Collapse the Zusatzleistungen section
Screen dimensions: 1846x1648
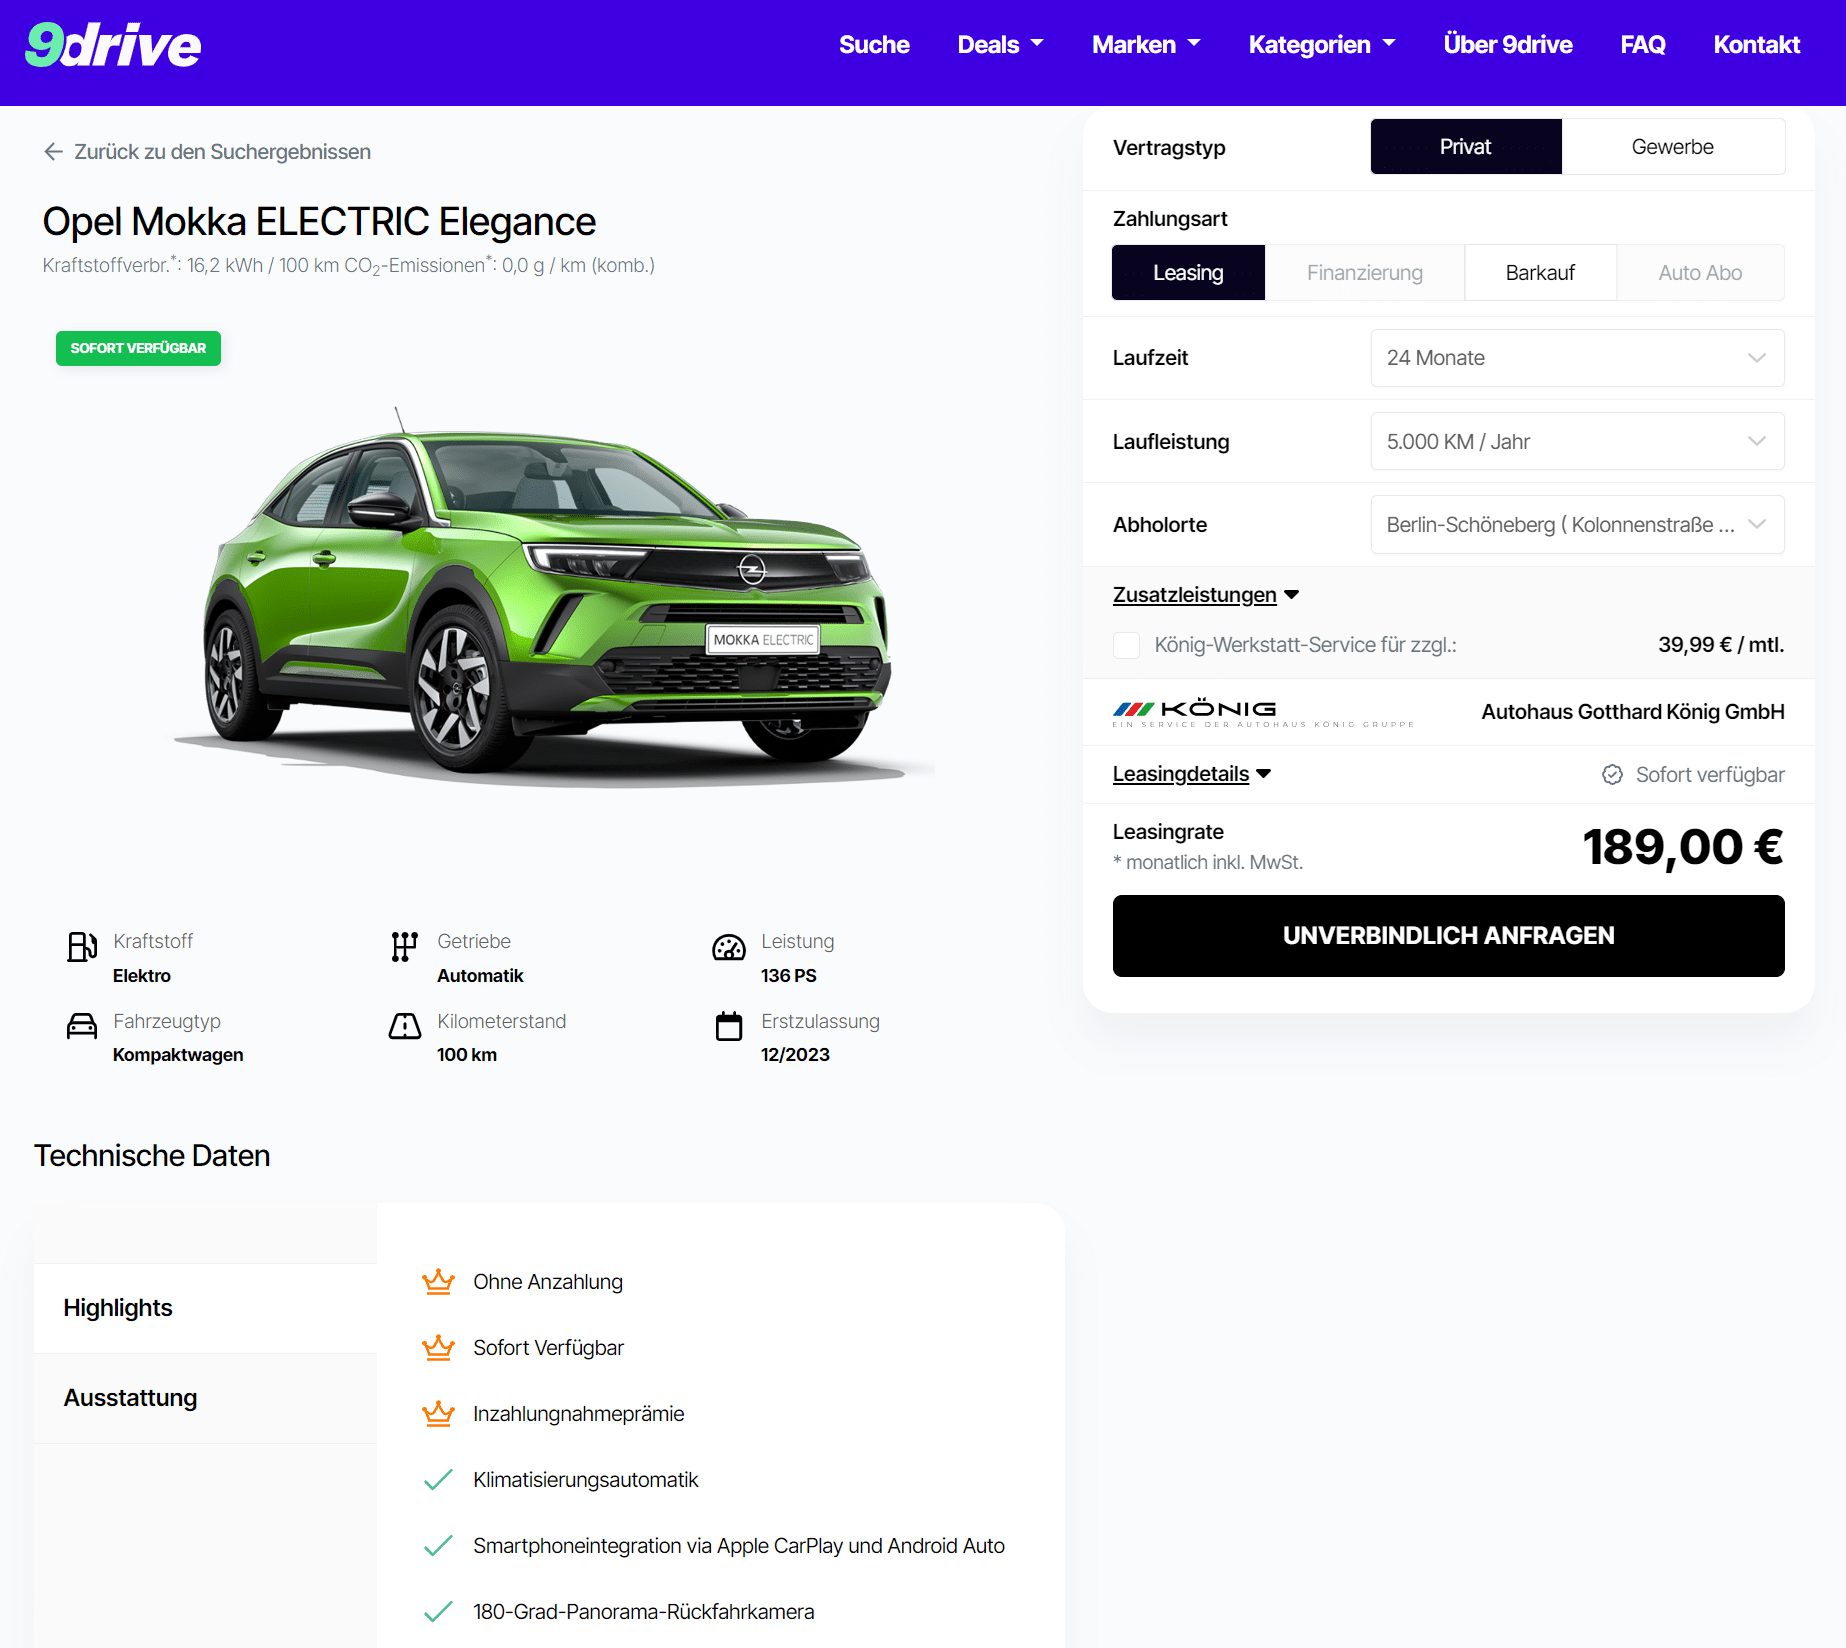pyautogui.click(x=1206, y=595)
